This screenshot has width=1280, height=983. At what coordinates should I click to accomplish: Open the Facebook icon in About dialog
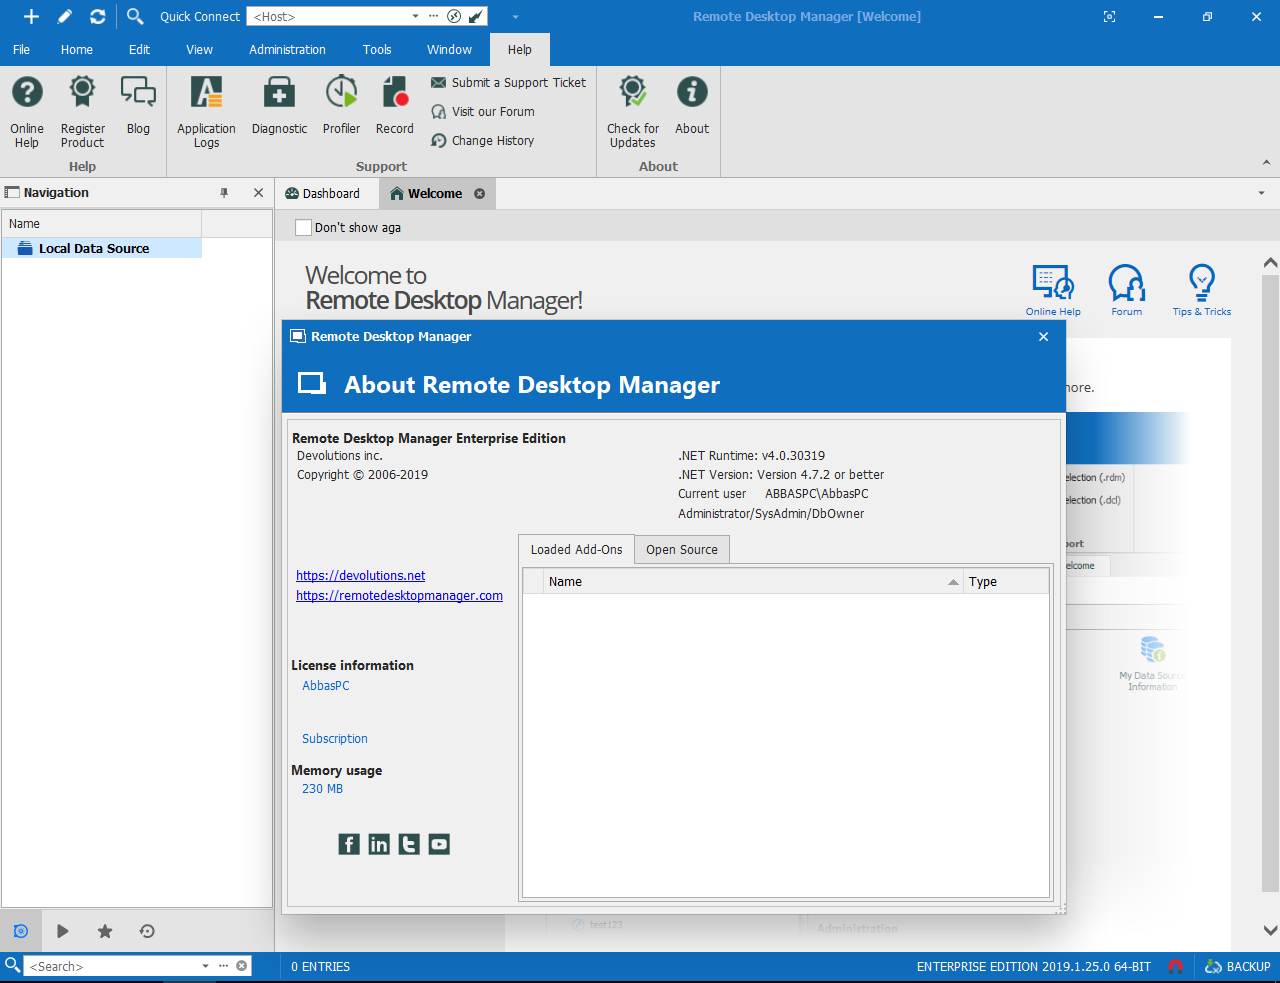pyautogui.click(x=349, y=845)
